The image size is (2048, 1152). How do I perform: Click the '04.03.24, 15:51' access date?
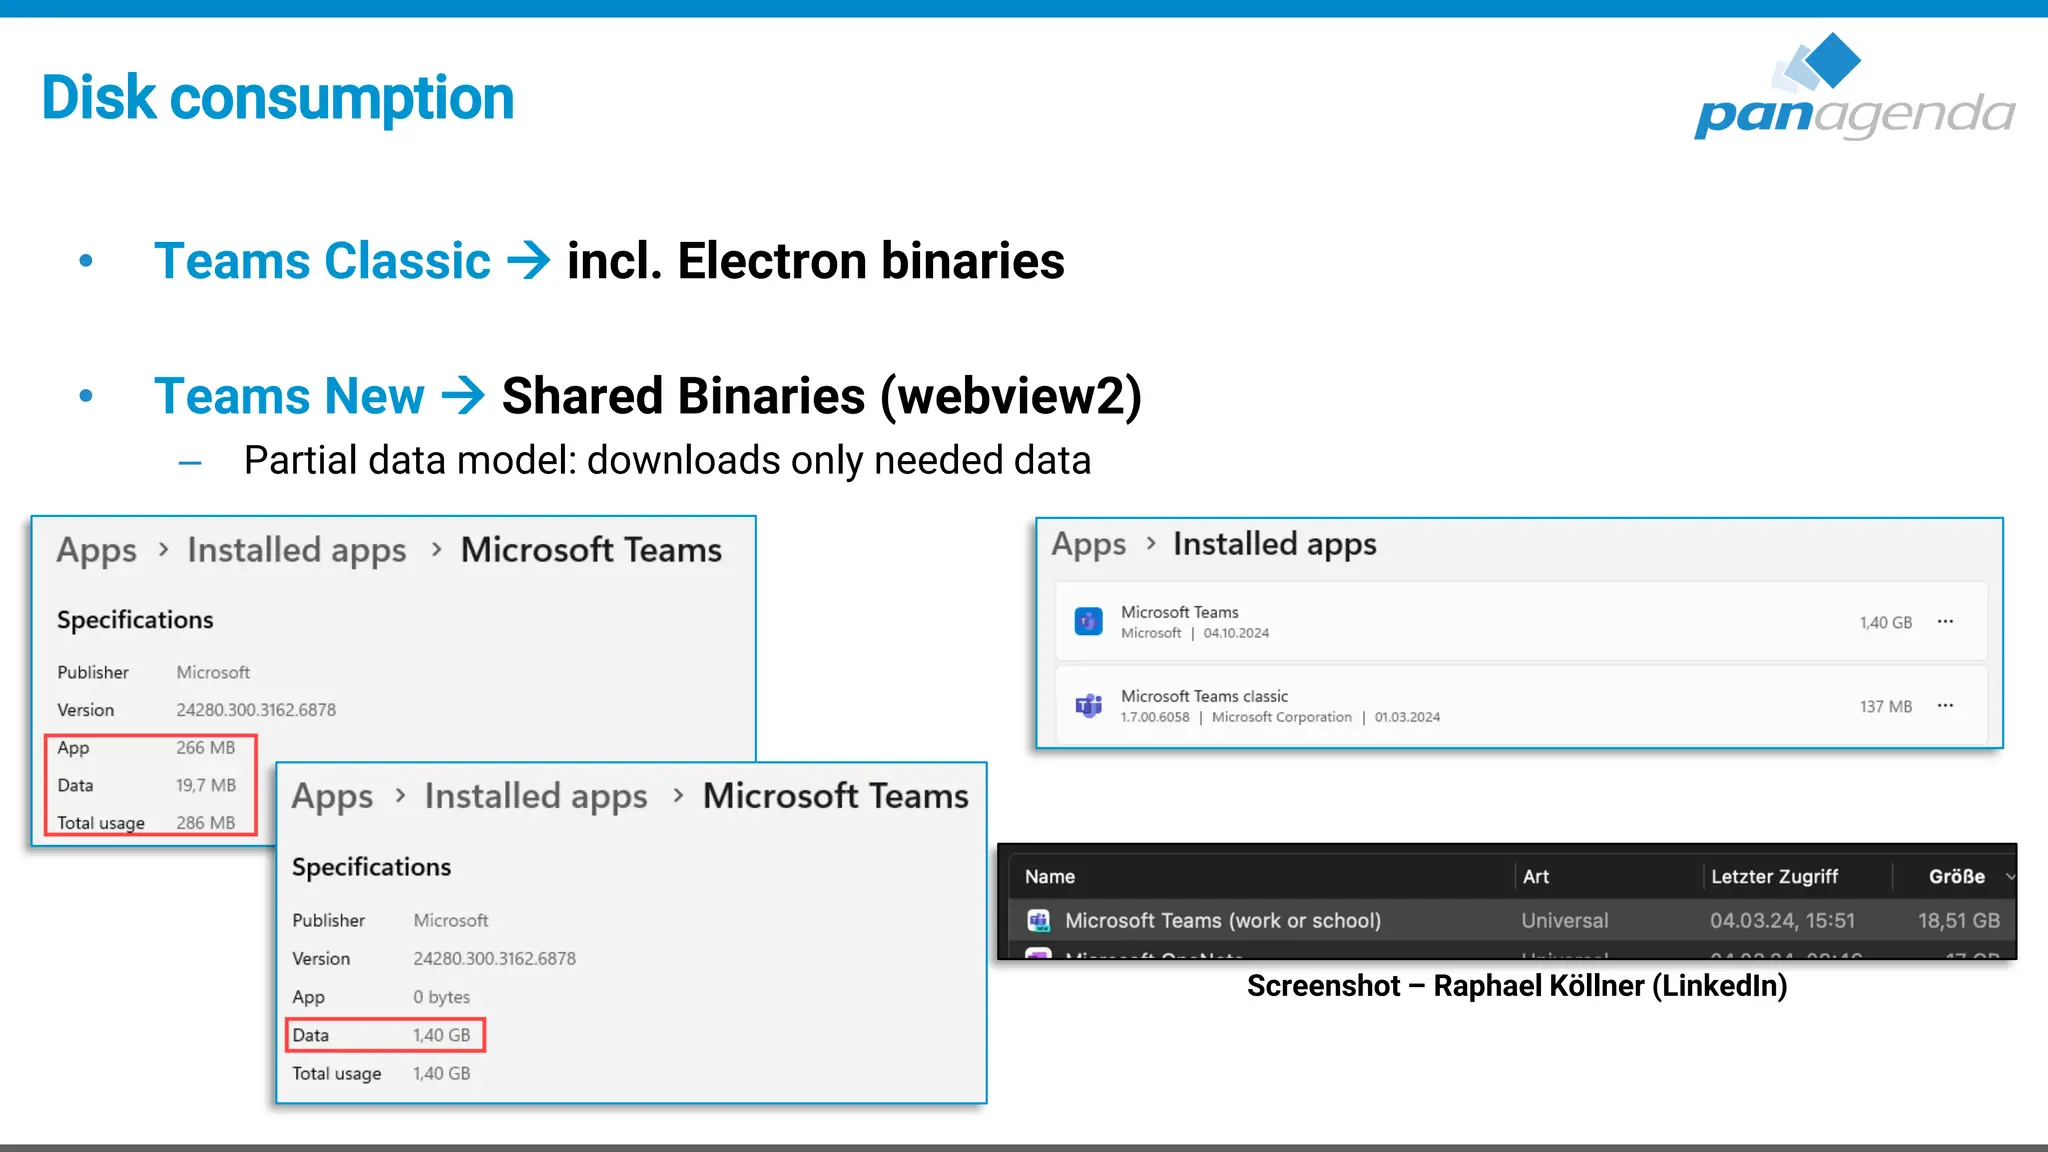tap(1782, 921)
